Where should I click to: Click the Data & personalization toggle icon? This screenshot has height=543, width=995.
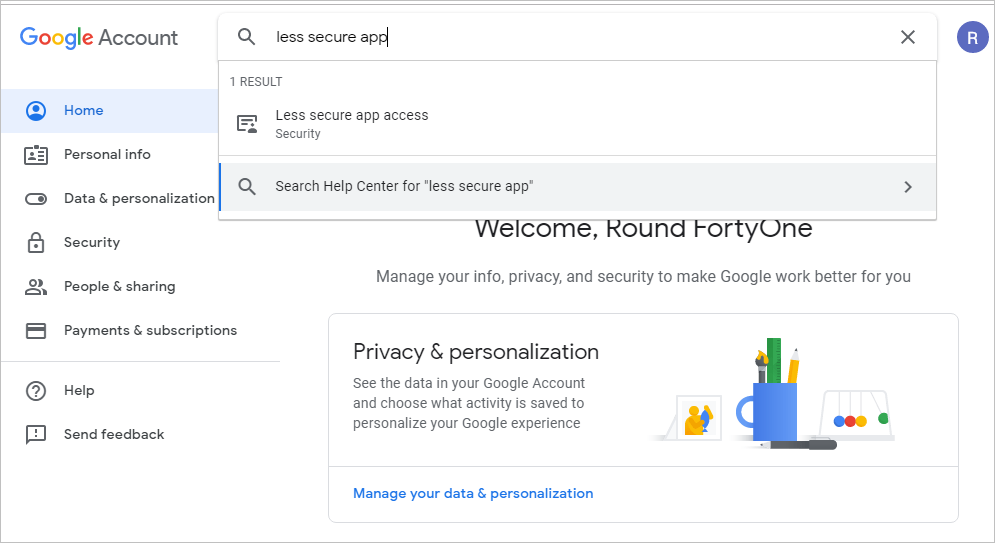coord(36,199)
